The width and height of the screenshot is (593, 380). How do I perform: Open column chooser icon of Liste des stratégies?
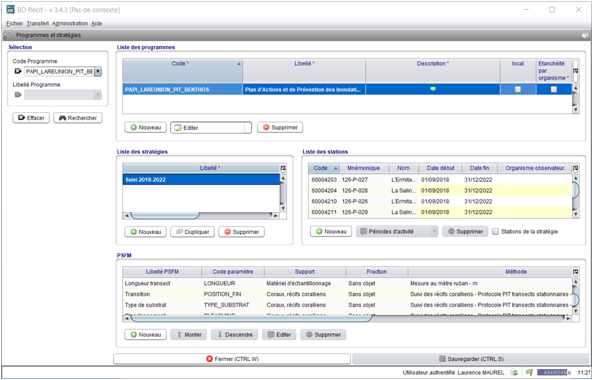[283, 168]
